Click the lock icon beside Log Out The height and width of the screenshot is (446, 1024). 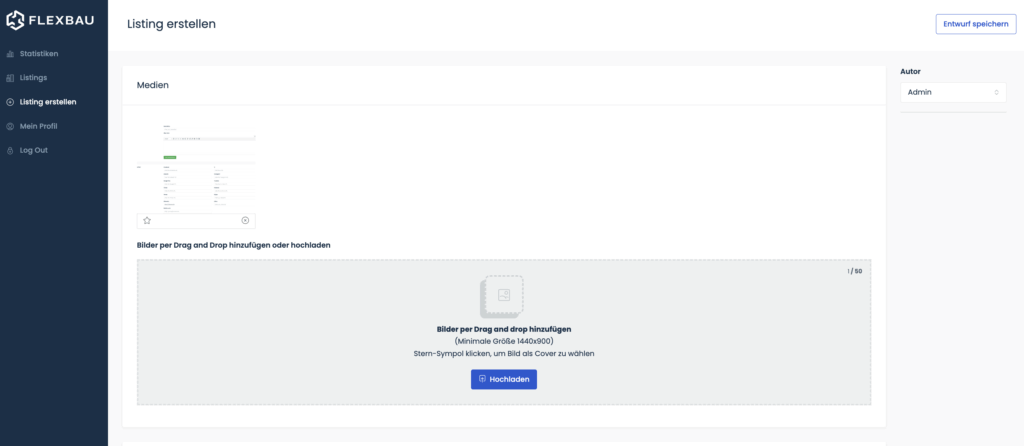pyautogui.click(x=10, y=150)
